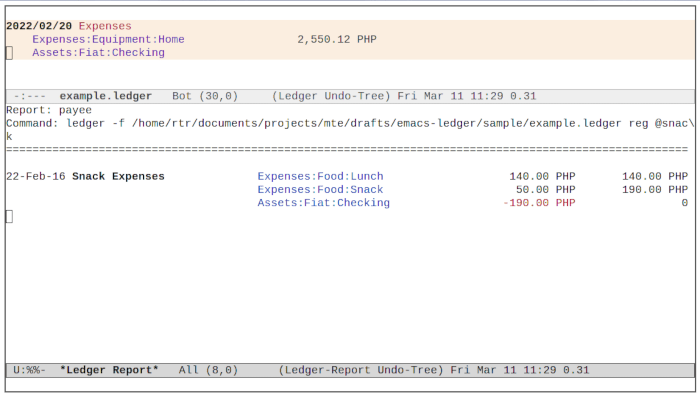Click the Snack Expenses payee in the report
The width and height of the screenshot is (700, 397).
click(118, 176)
